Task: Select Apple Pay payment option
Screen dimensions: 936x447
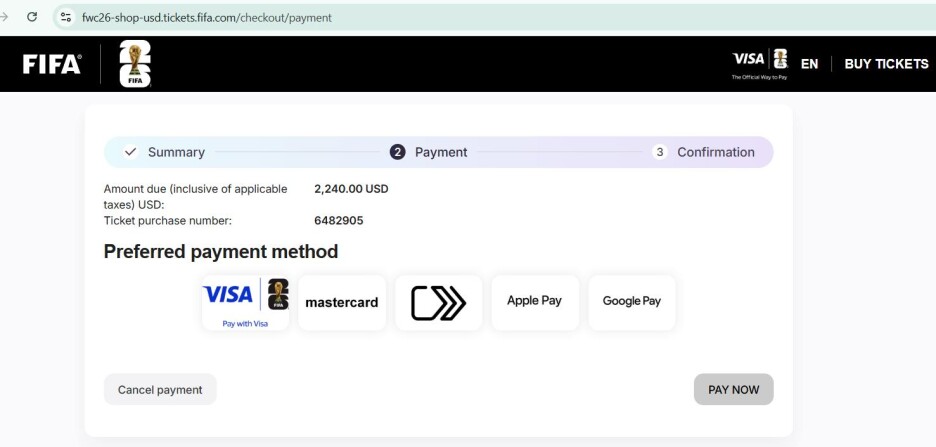Action: coord(535,302)
